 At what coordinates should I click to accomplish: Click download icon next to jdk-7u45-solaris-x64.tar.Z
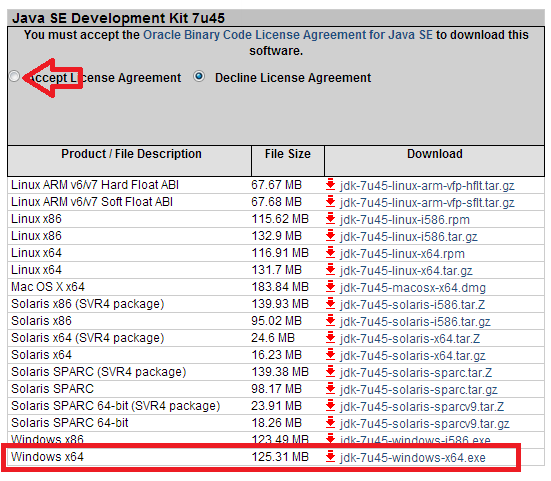pos(330,337)
